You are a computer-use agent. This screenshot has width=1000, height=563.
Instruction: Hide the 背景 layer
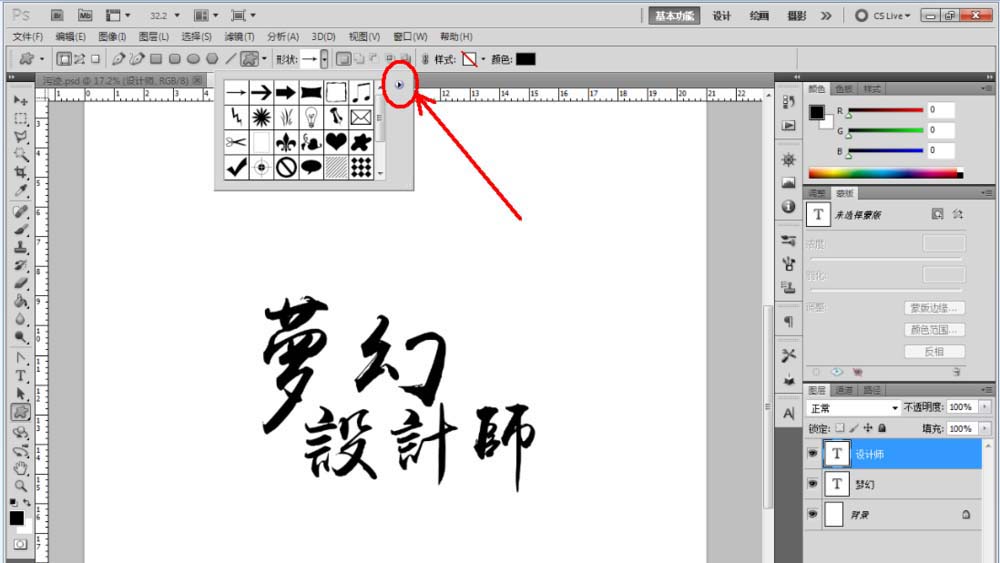(812, 514)
